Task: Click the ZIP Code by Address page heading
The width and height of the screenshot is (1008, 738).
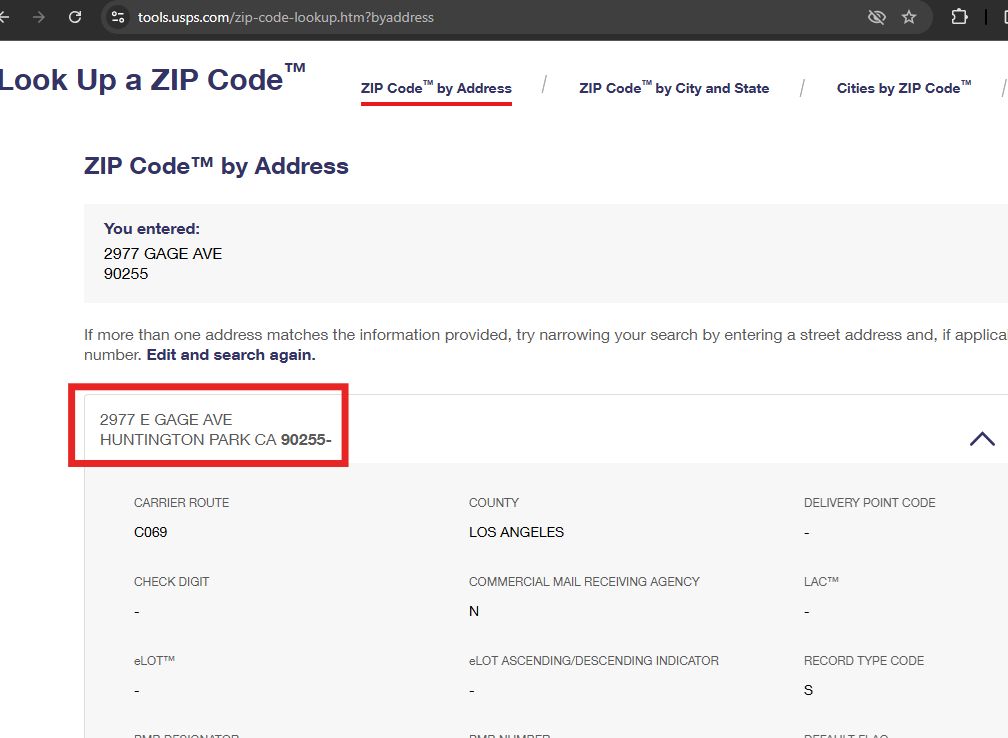Action: [x=216, y=166]
